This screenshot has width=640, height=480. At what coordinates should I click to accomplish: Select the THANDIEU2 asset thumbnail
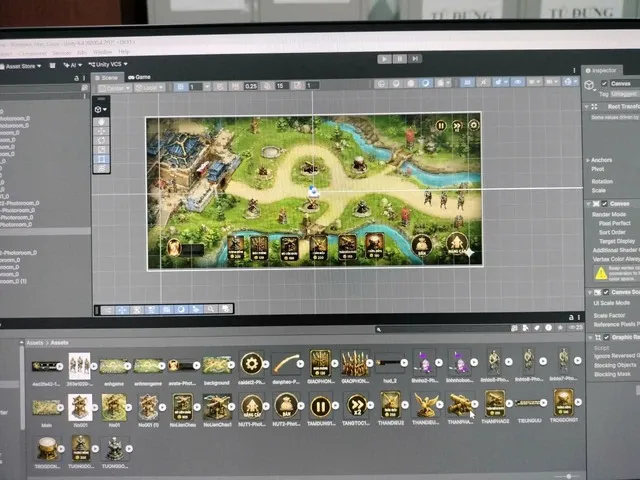(390, 404)
